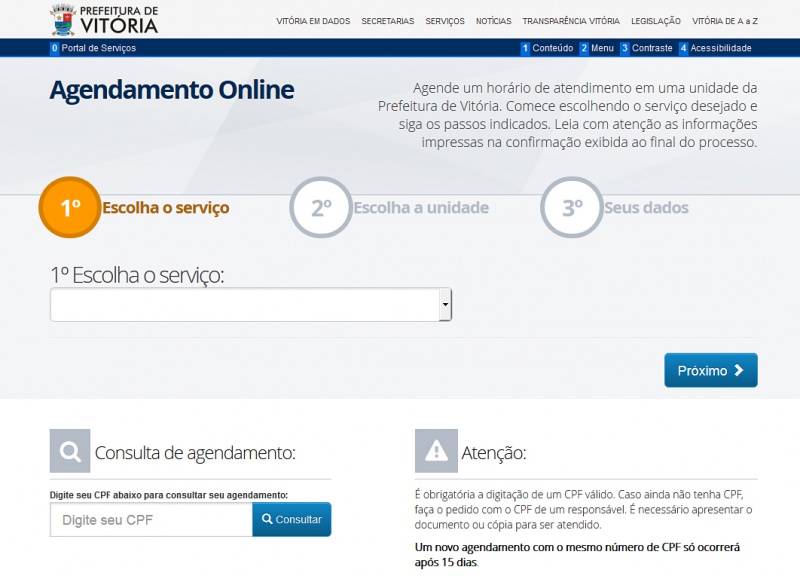Click the bold notice about 15 dias
Image resolution: width=800 pixels, height=576 pixels.
(577, 555)
